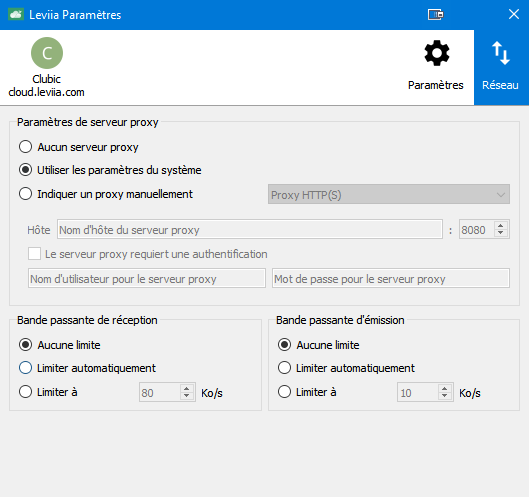Select Limiter à for émission bandwidth
This screenshot has width=529, height=497.
point(307,392)
